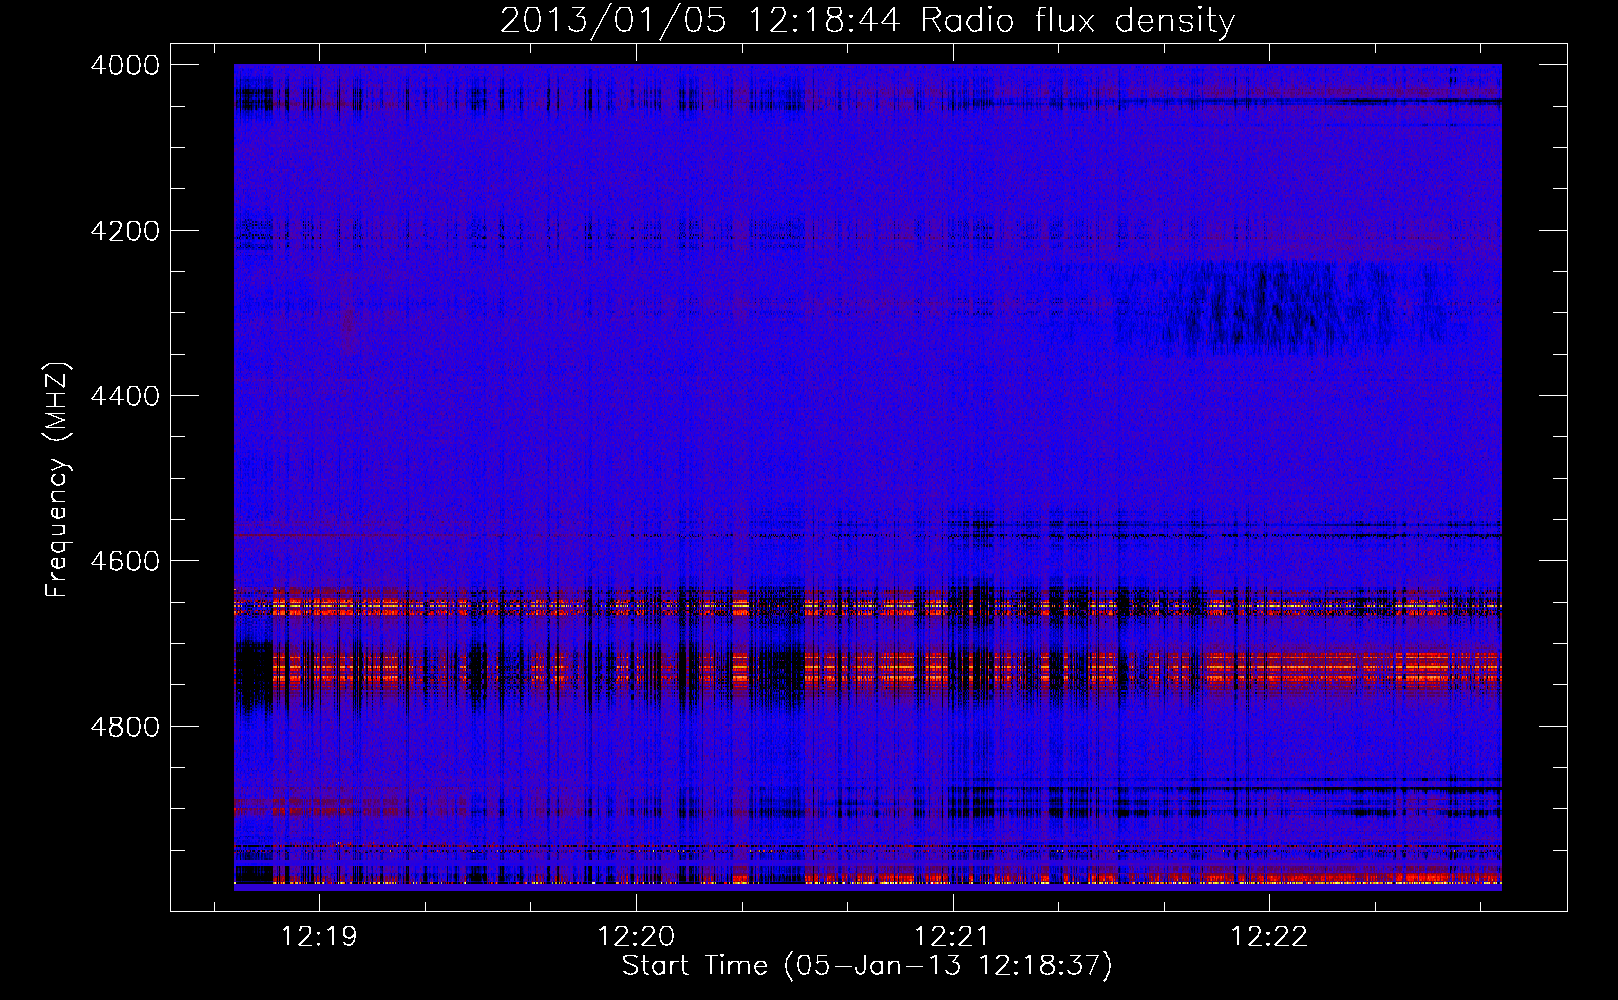
Task: Click the 12:20 time tick label
Action: click(636, 937)
